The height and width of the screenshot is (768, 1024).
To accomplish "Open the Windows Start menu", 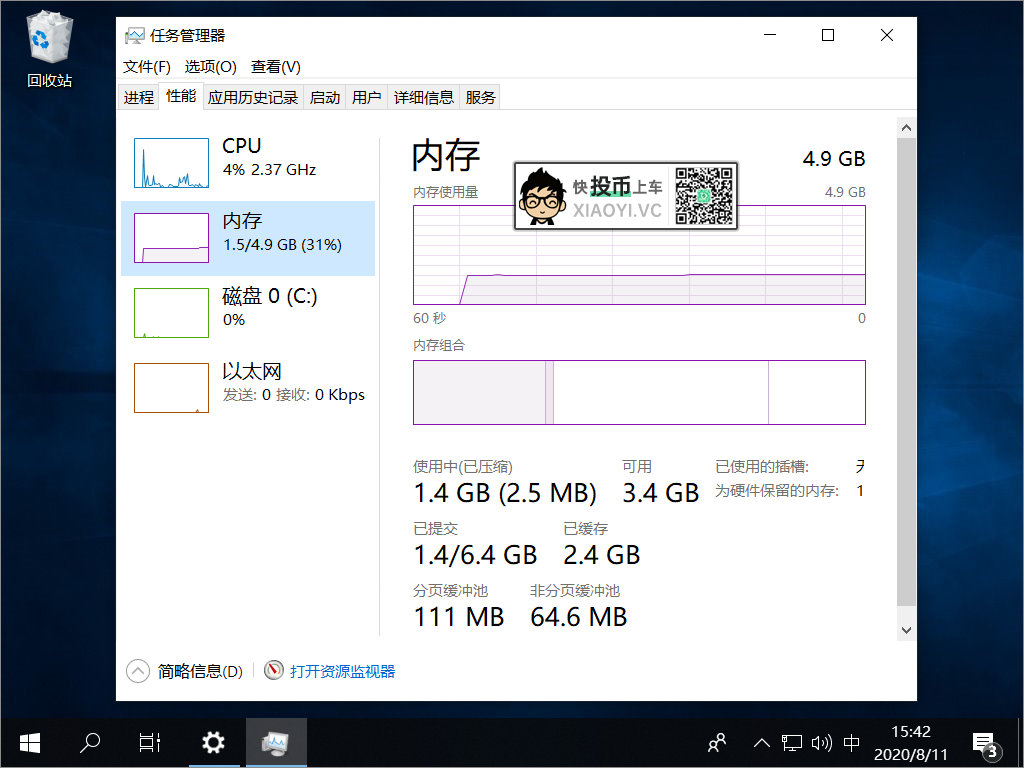I will (29, 742).
